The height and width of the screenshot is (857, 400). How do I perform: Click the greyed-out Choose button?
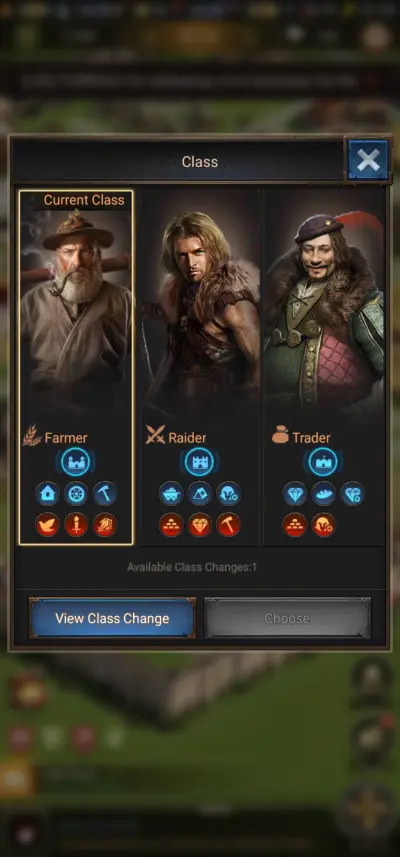[287, 618]
